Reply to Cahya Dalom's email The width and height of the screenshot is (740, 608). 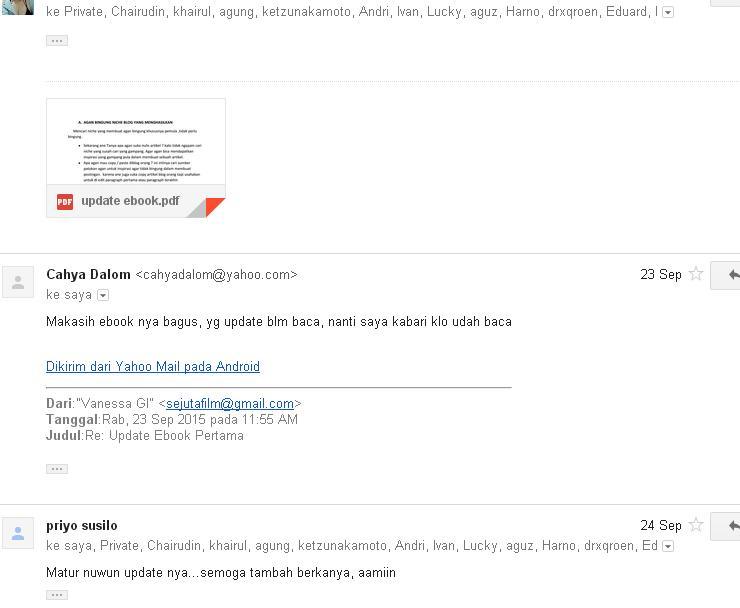pos(730,275)
